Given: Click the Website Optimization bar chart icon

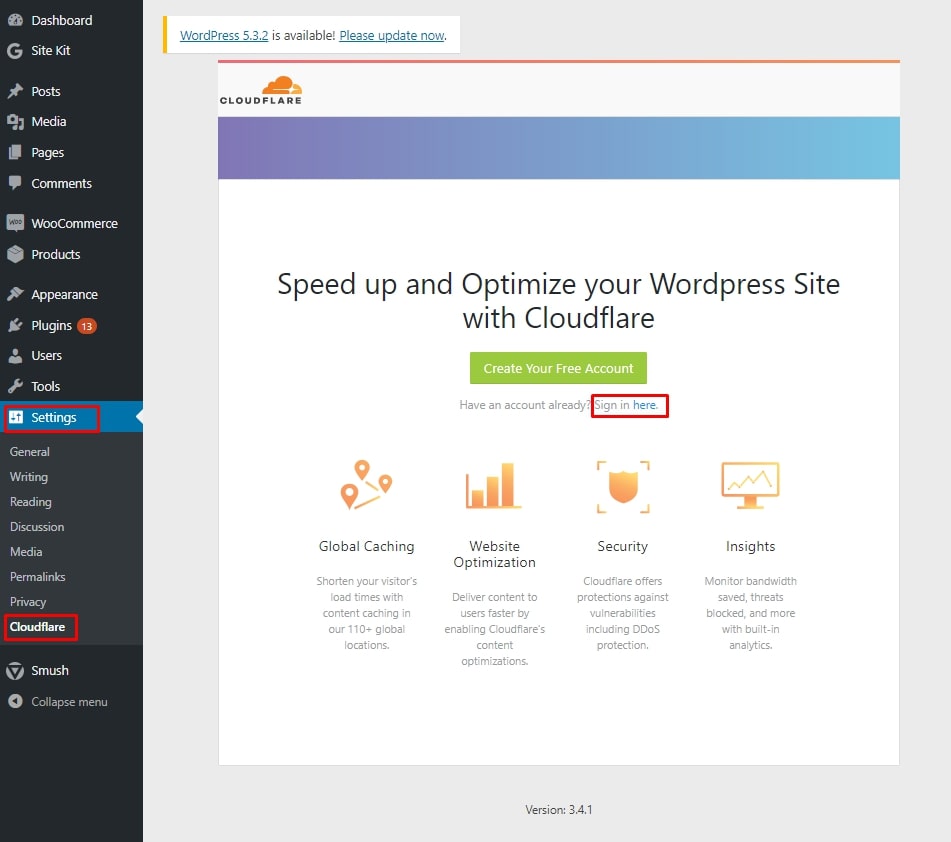Looking at the screenshot, I should [x=494, y=485].
